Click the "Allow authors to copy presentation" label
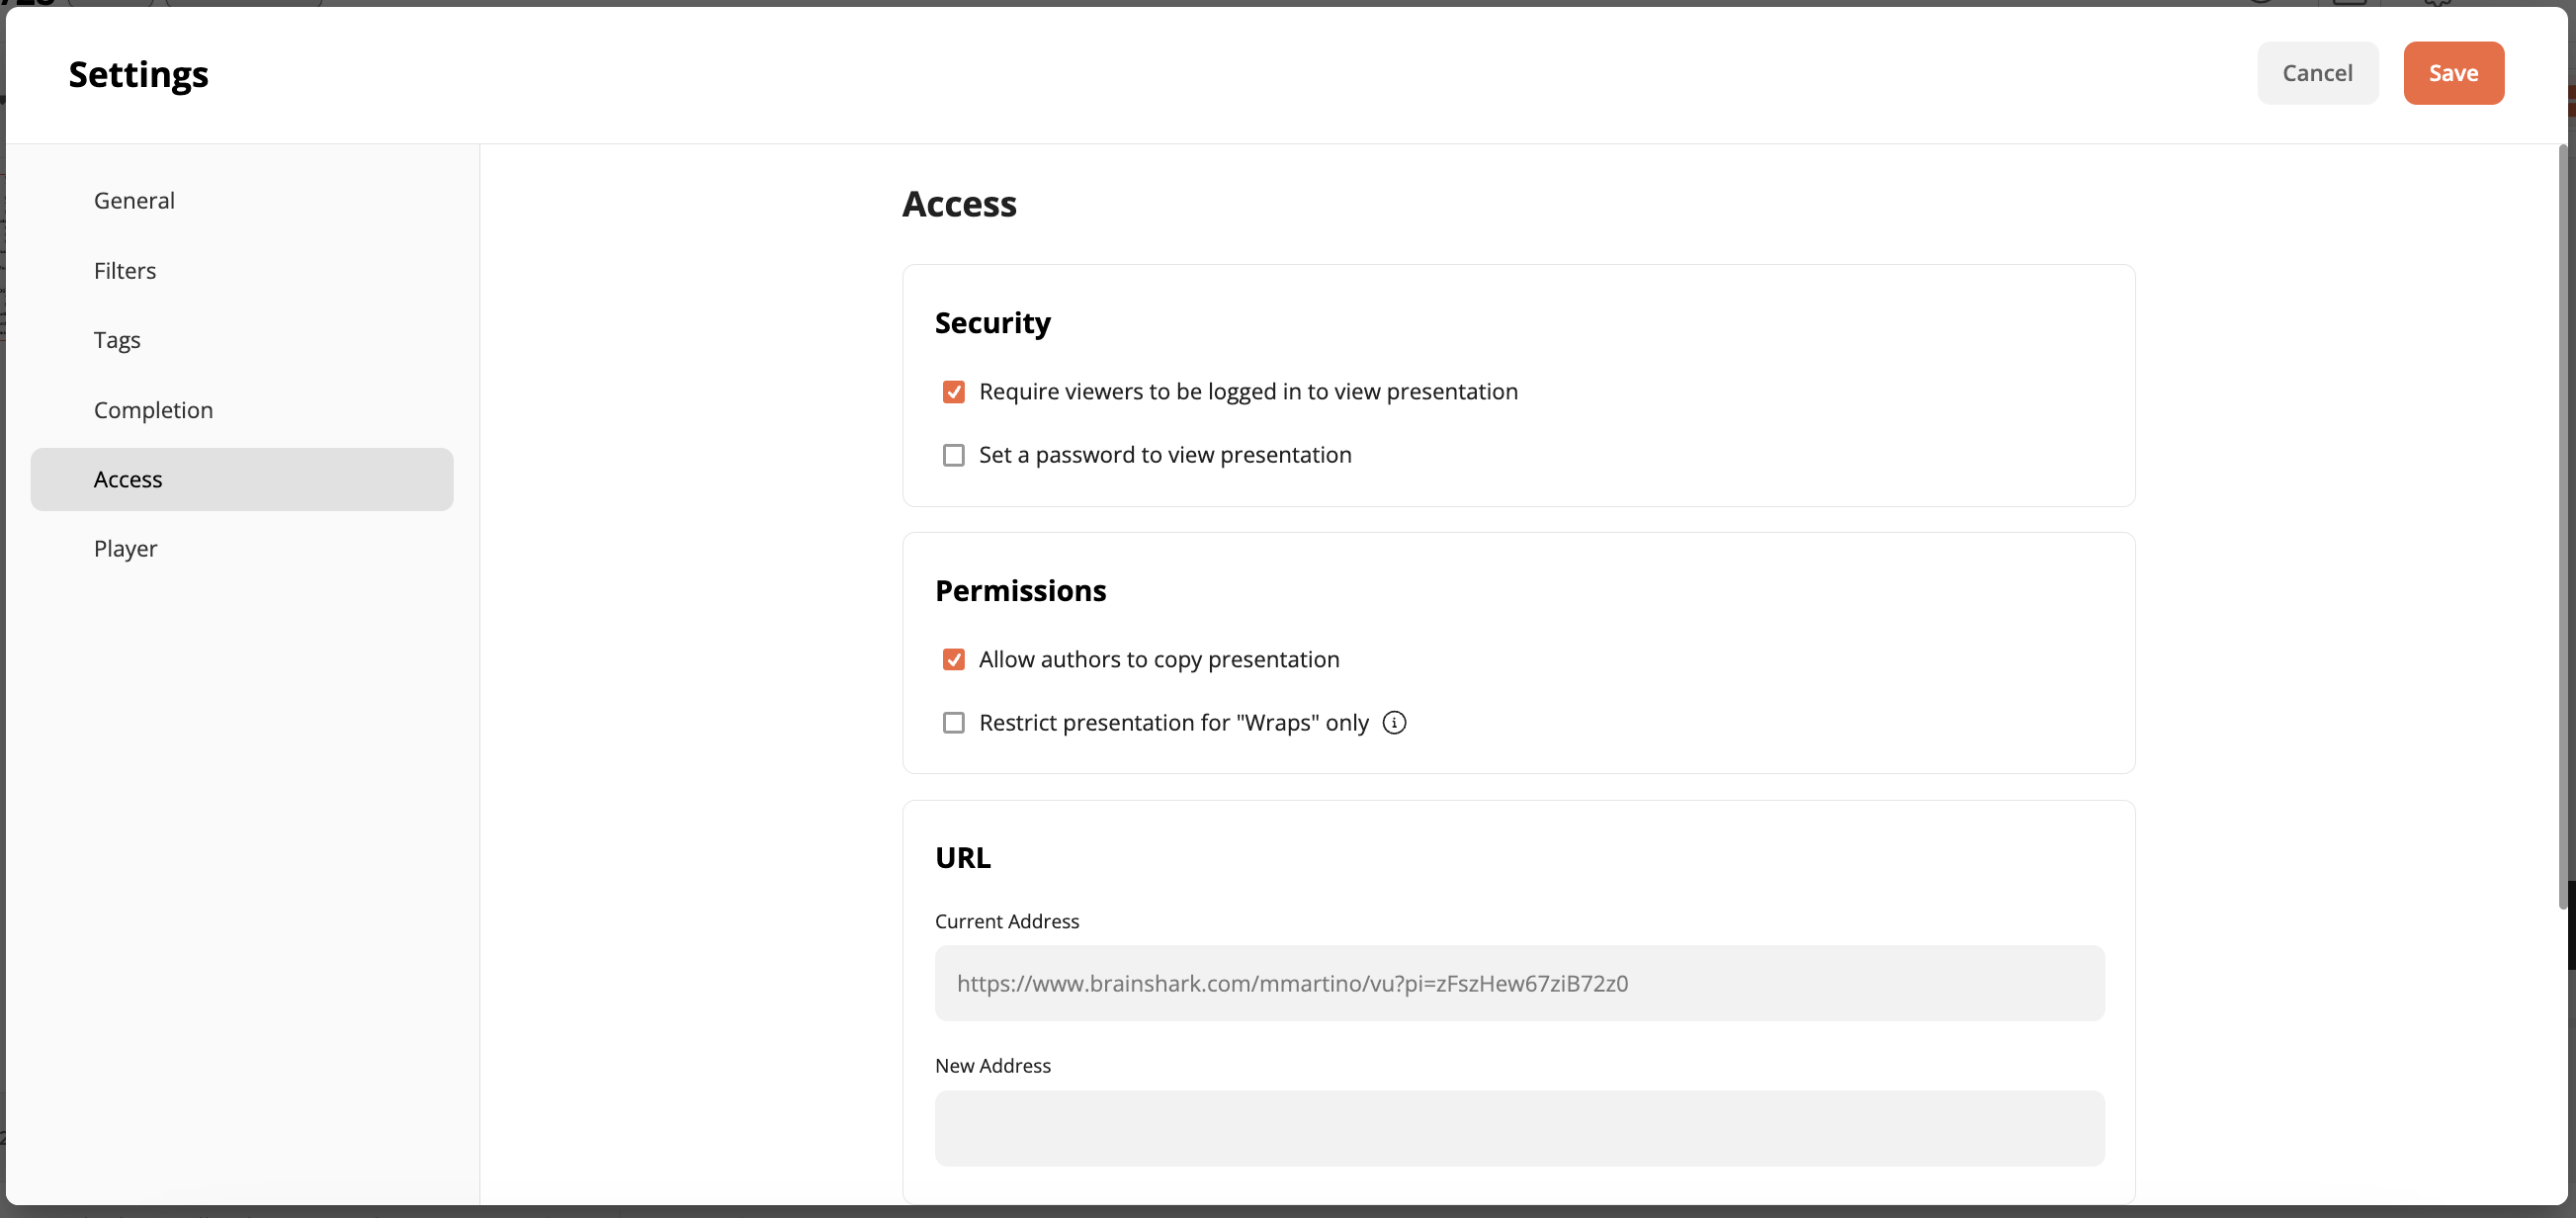The image size is (2576, 1218). click(1159, 659)
